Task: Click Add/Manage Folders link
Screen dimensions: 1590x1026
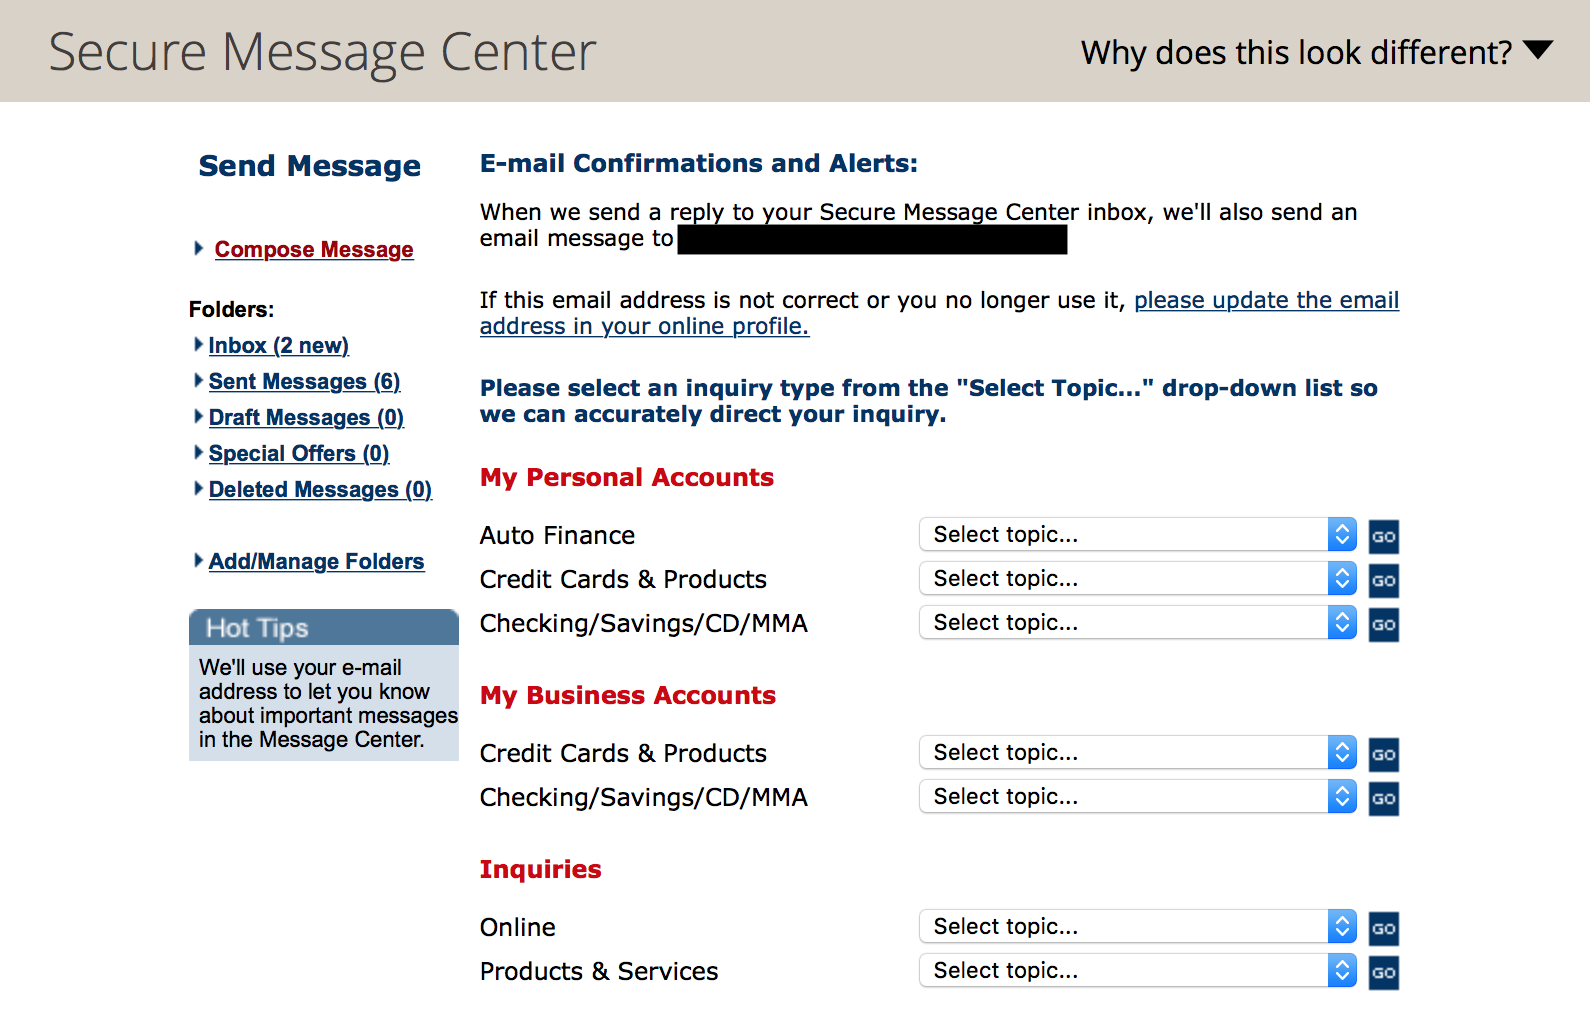Action: point(316,562)
